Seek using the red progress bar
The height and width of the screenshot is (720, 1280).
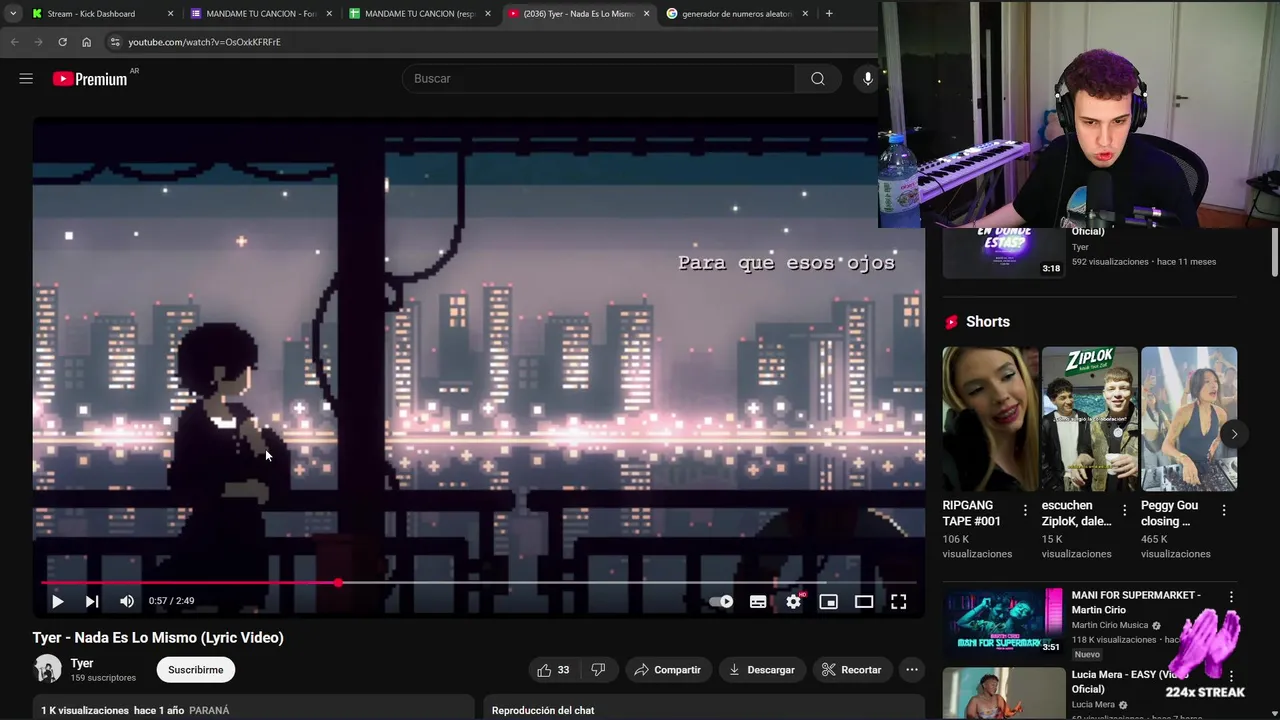478,582
